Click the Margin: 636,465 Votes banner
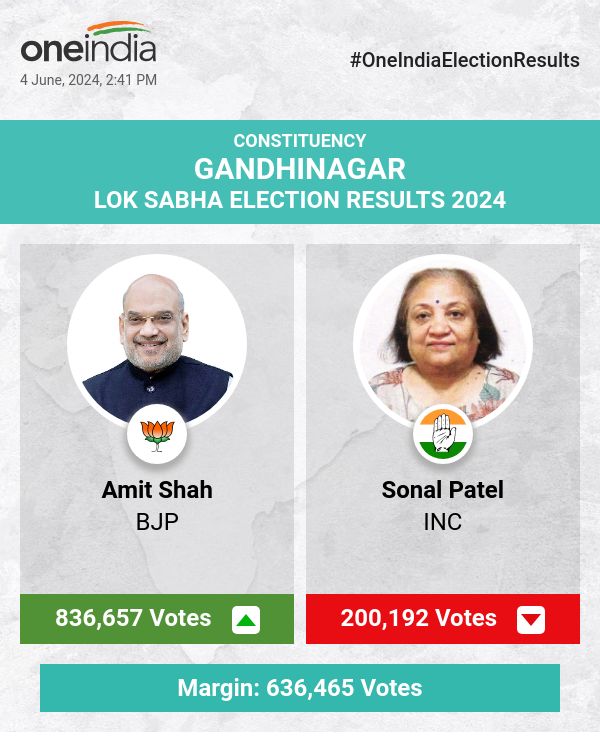The image size is (600, 750). click(x=300, y=688)
